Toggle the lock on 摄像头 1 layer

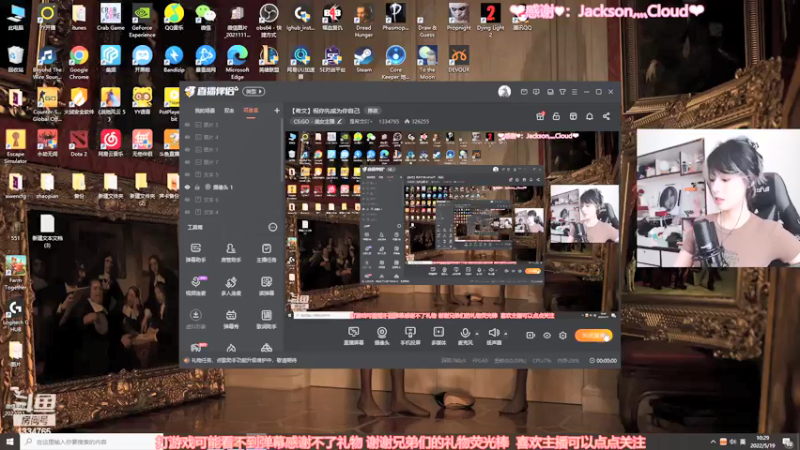tap(197, 187)
